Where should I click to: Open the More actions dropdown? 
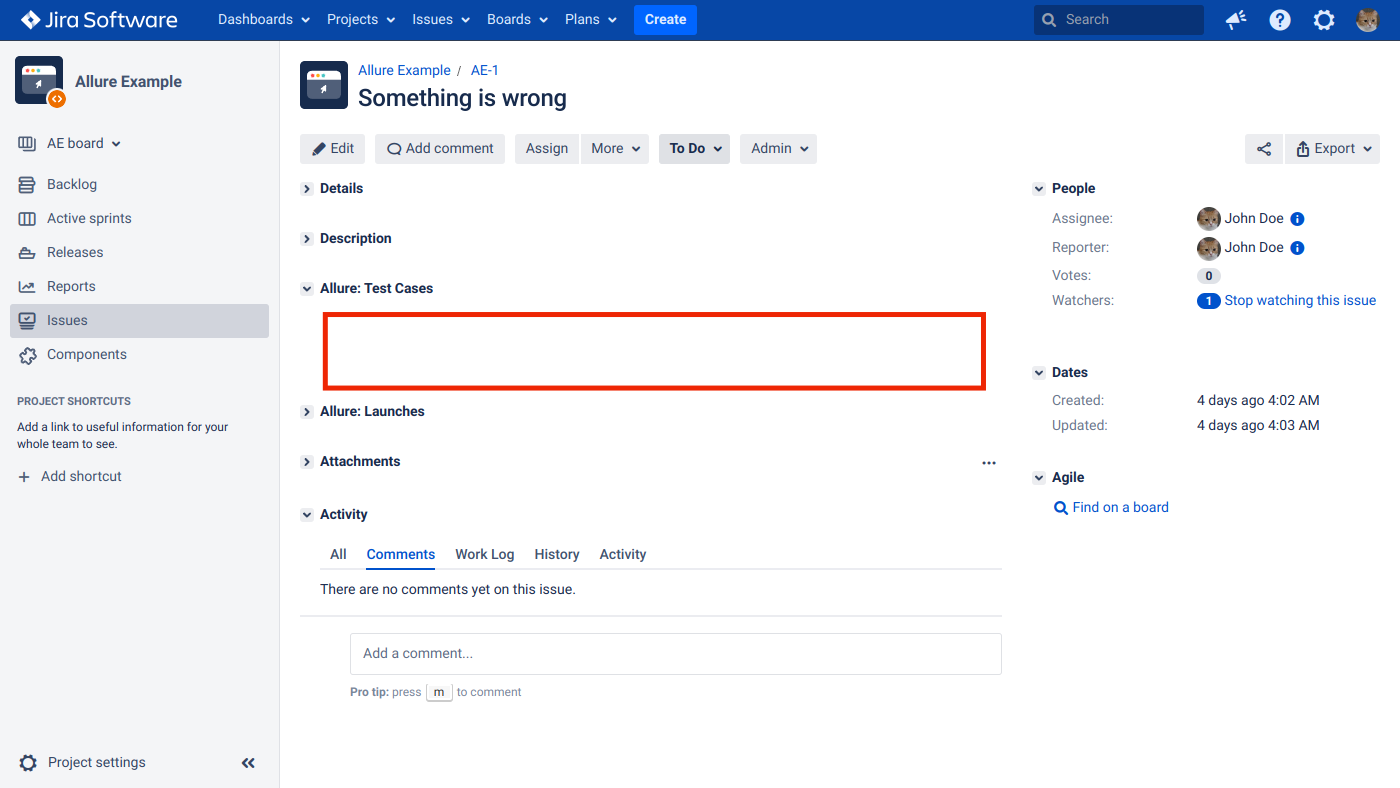(615, 149)
